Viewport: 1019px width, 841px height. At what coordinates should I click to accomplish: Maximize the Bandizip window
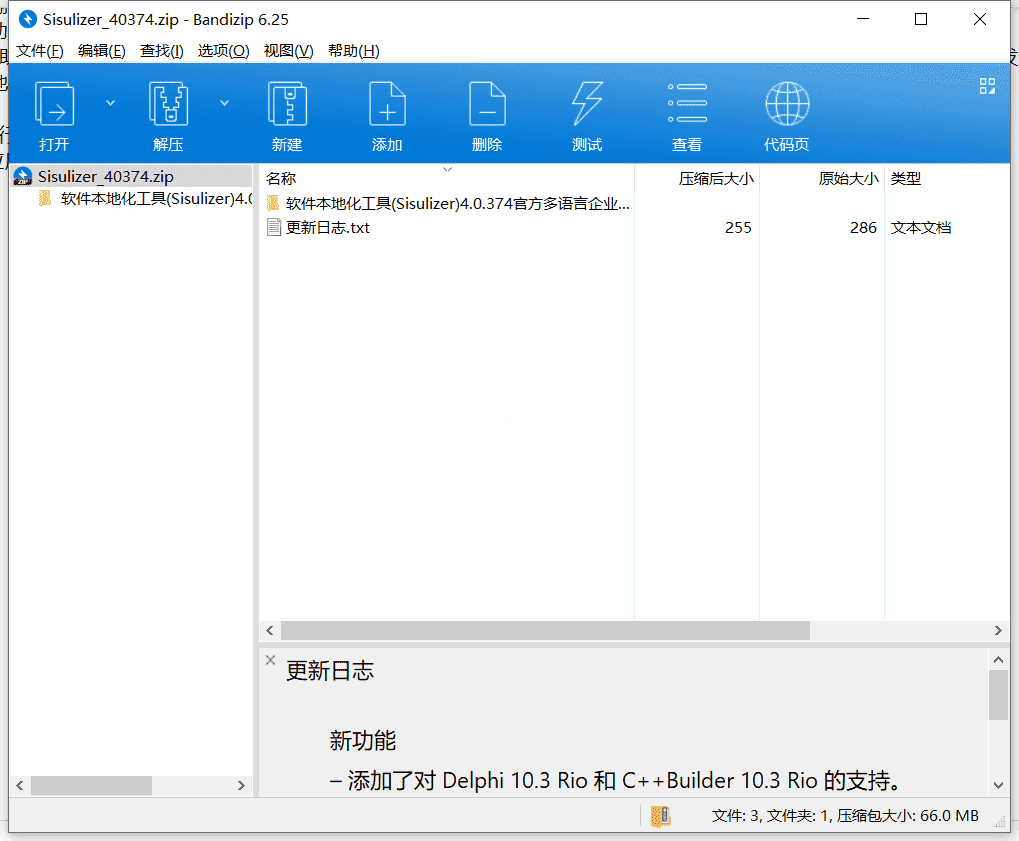pyautogui.click(x=921, y=19)
